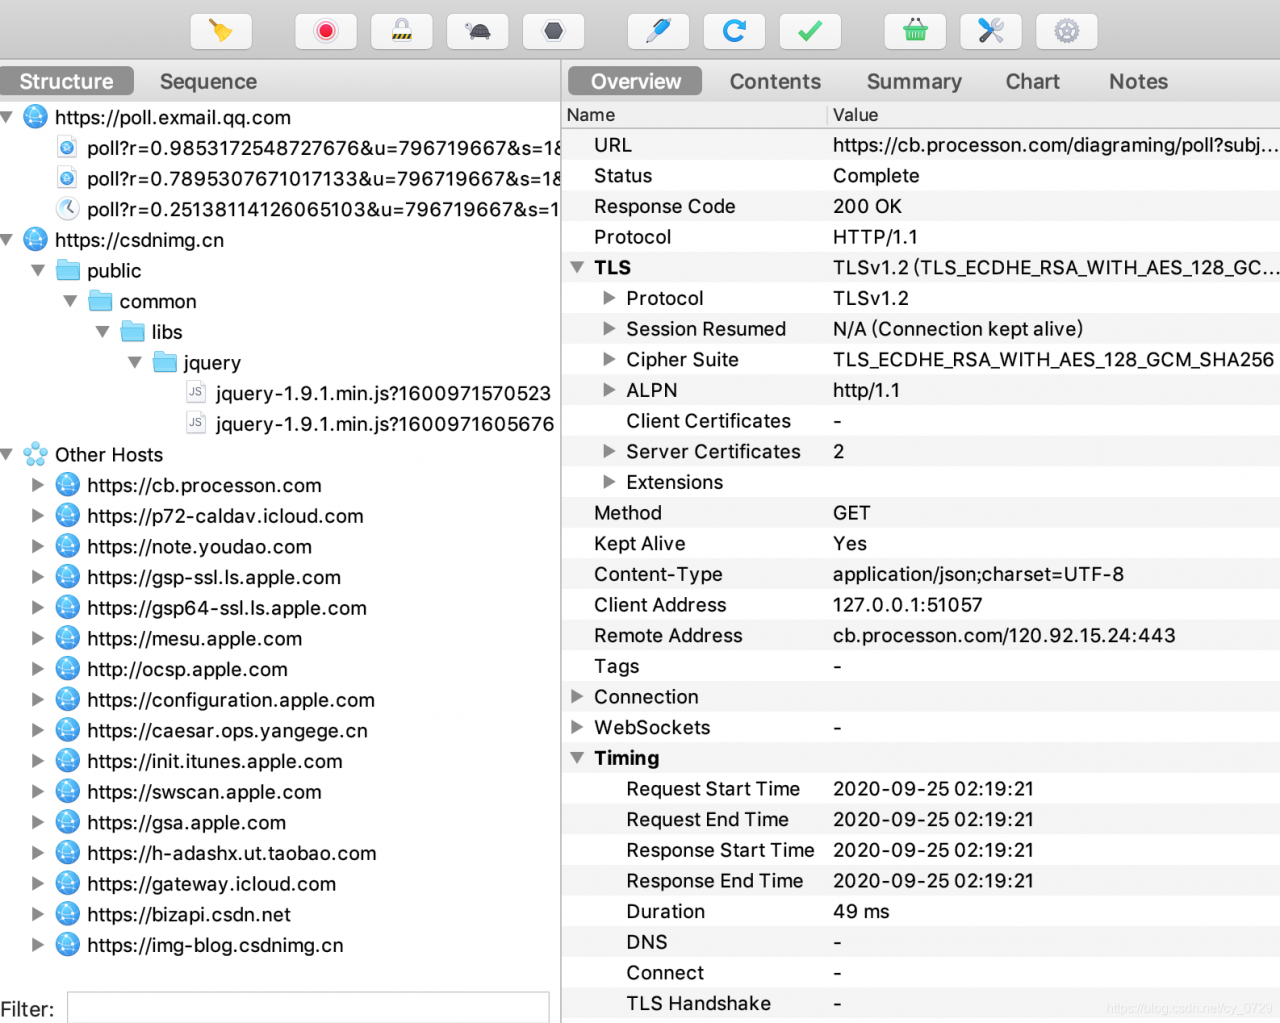Viewport: 1280px width, 1023px height.
Task: Collapse the Other Hosts group
Action: click(x=7, y=455)
